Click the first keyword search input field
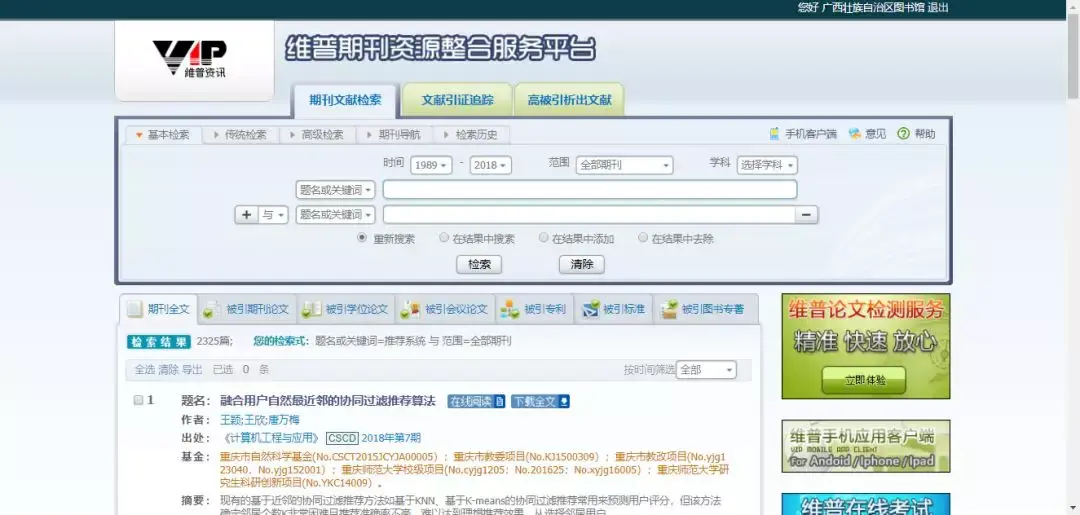The width and height of the screenshot is (1080, 515). click(x=590, y=189)
